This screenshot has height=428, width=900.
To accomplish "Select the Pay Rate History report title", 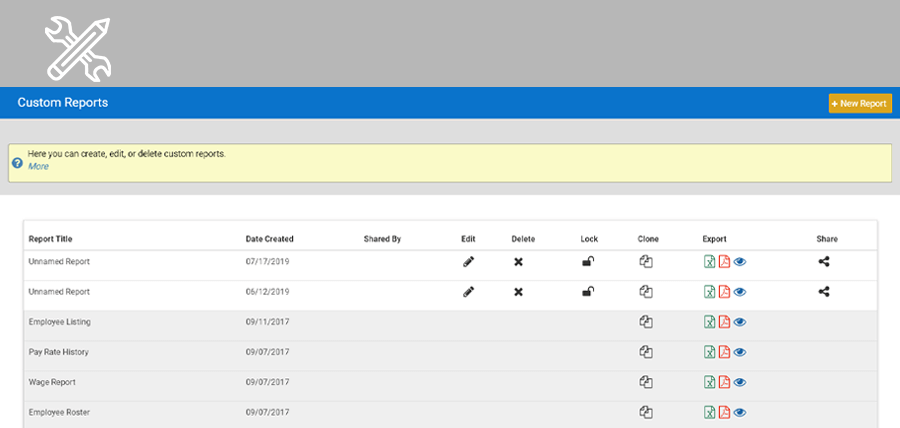I will [59, 352].
